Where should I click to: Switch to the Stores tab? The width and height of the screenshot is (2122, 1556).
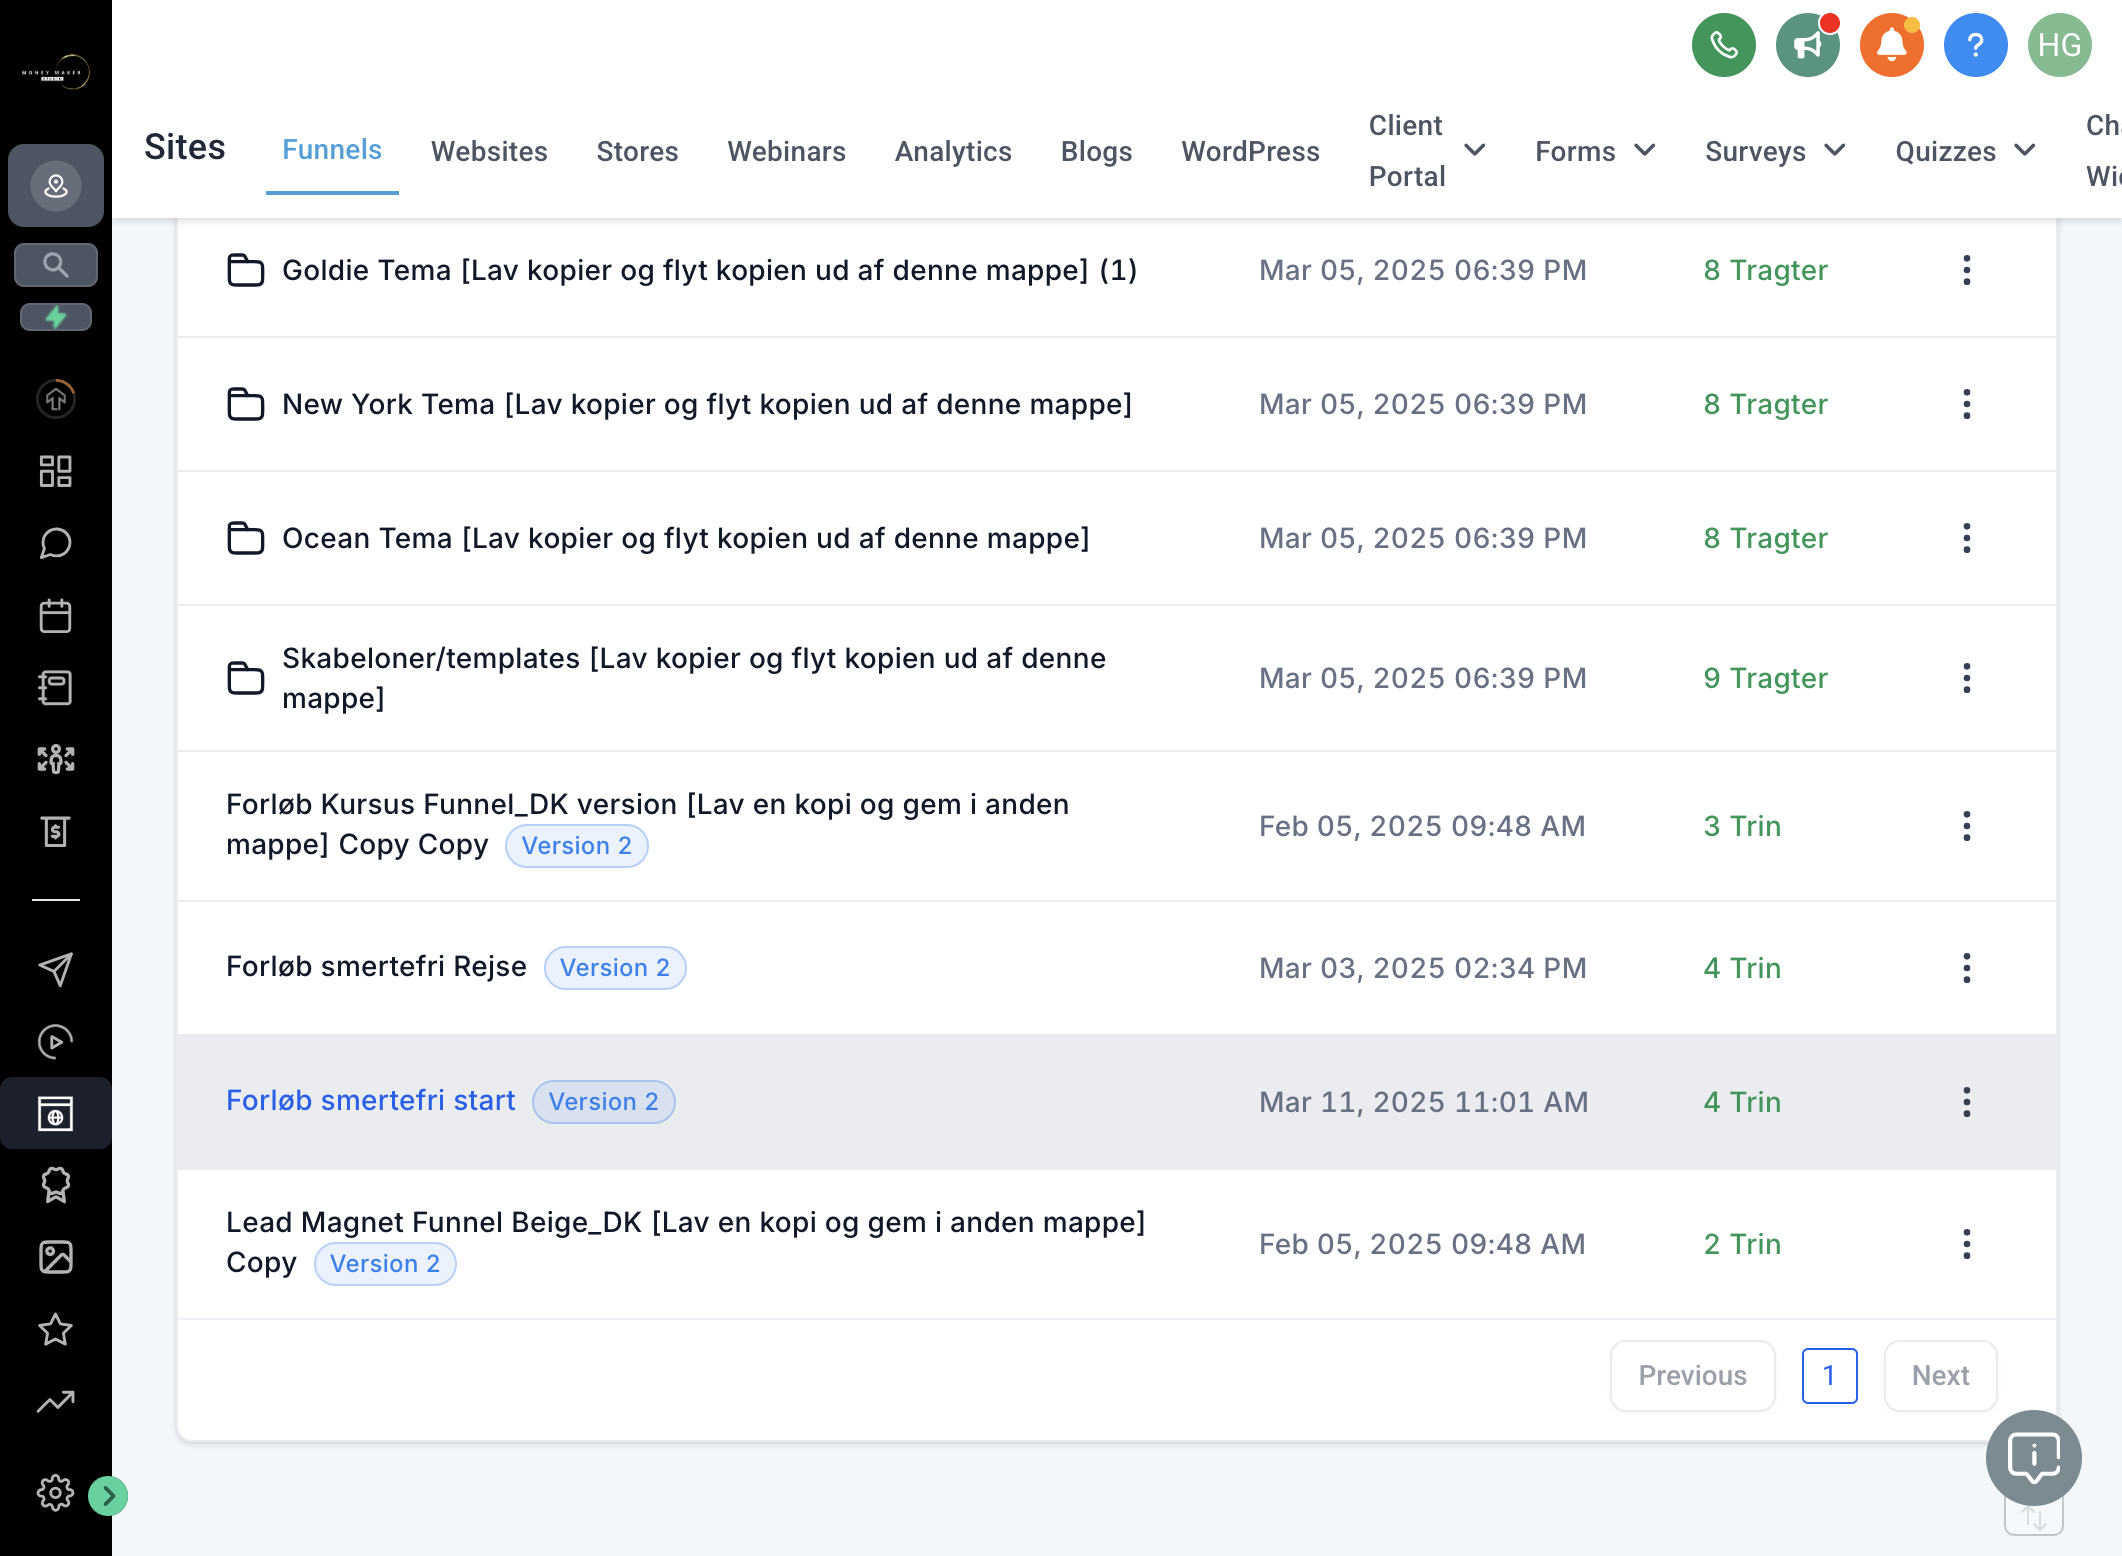point(637,151)
